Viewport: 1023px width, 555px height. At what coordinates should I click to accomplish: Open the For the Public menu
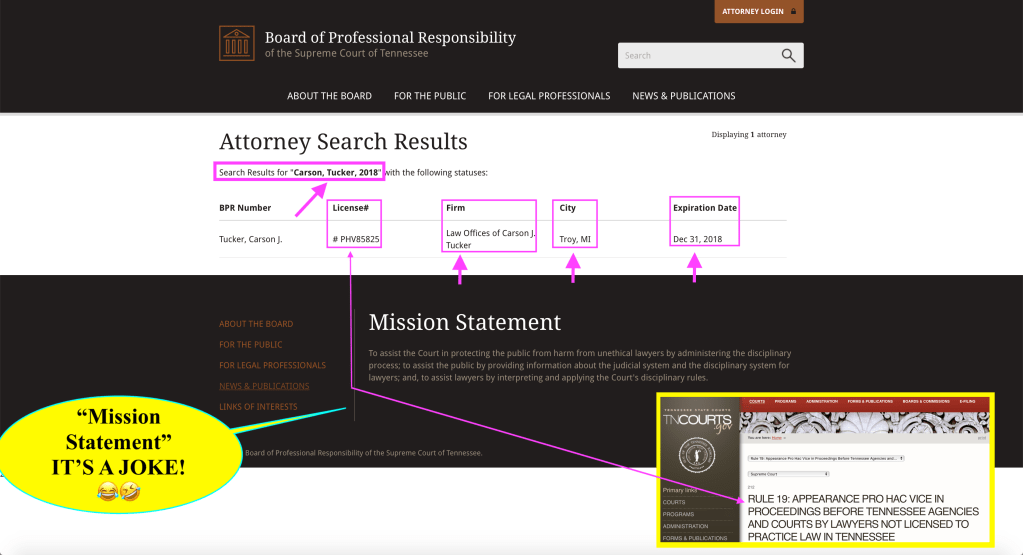(x=430, y=96)
